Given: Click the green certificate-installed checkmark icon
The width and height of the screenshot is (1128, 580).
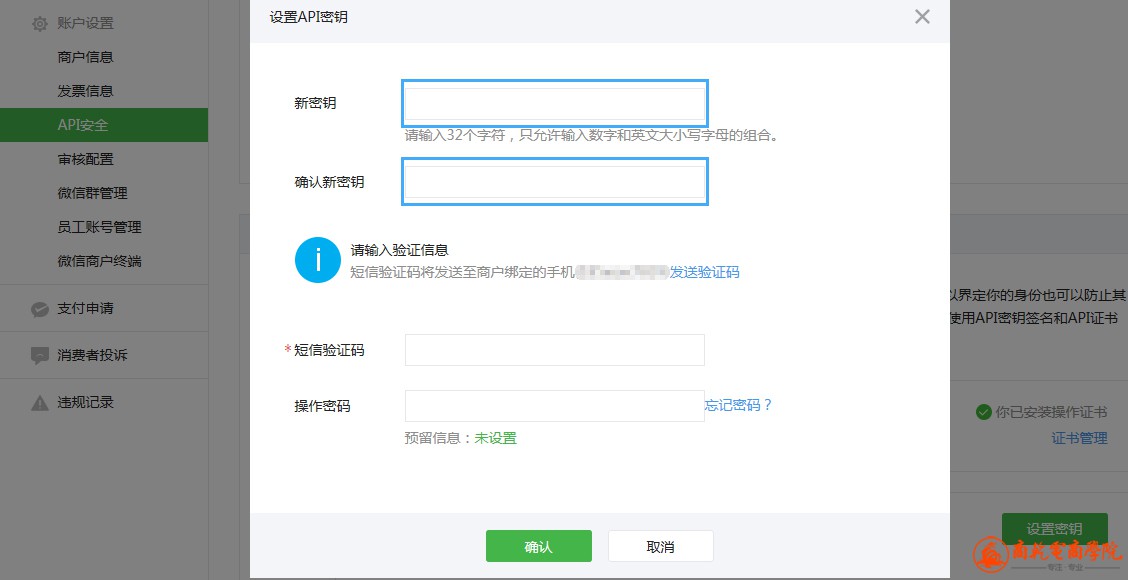Looking at the screenshot, I should coord(983,412).
